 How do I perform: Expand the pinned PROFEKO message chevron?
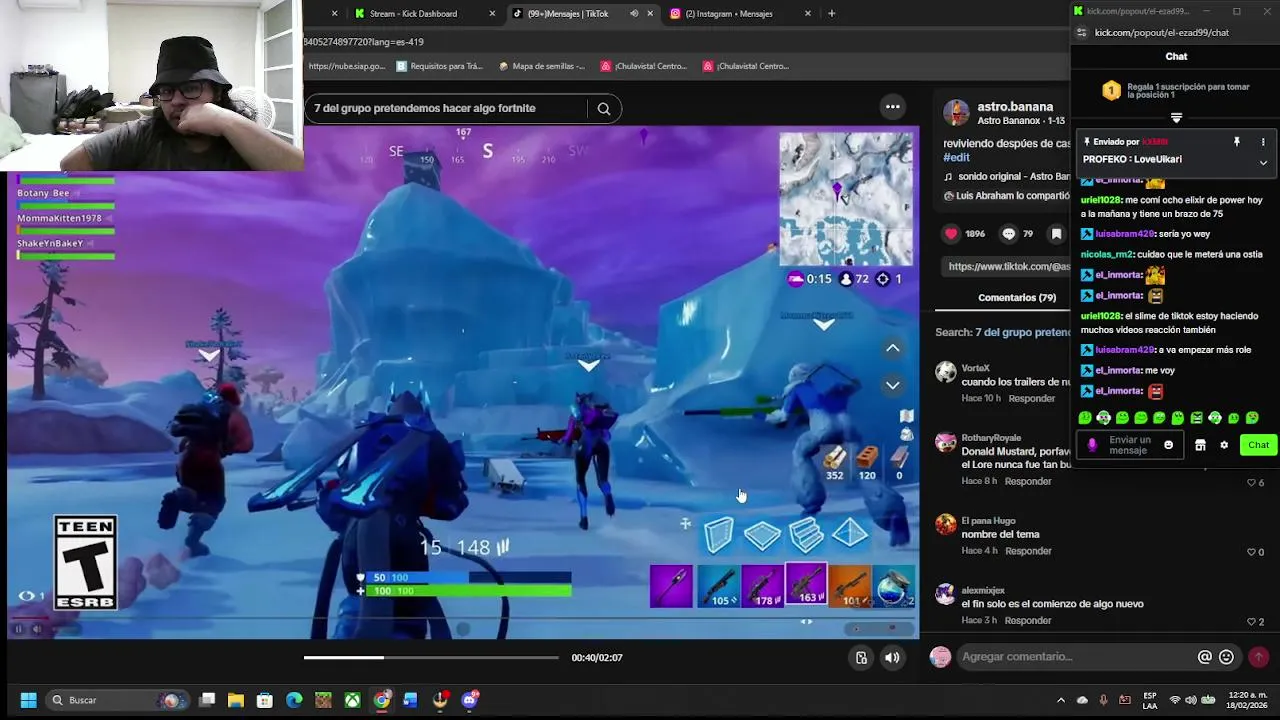click(x=1263, y=162)
